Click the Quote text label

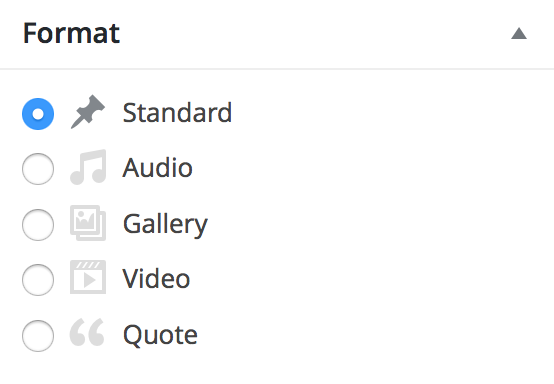[x=160, y=335]
